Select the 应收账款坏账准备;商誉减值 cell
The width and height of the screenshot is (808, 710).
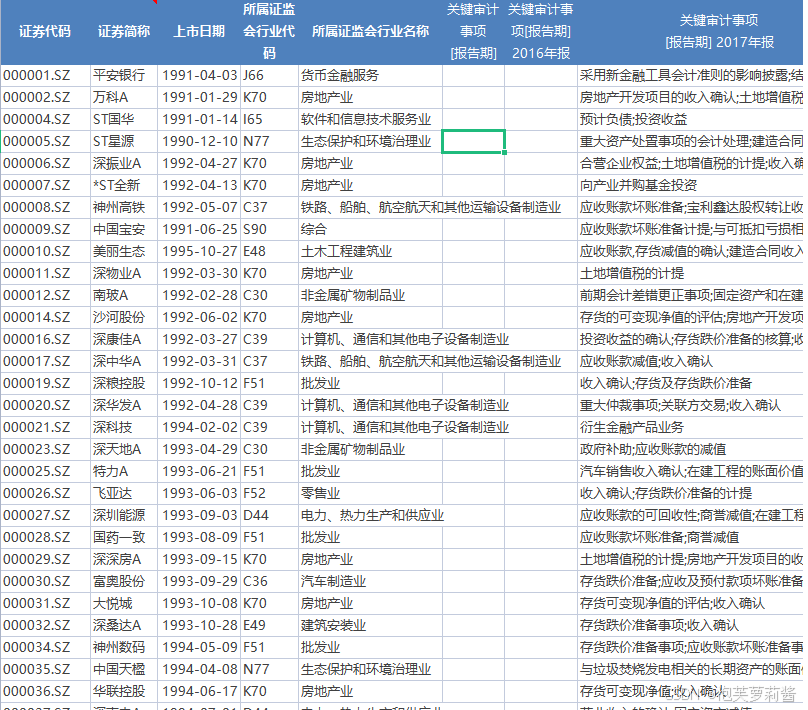click(x=690, y=537)
